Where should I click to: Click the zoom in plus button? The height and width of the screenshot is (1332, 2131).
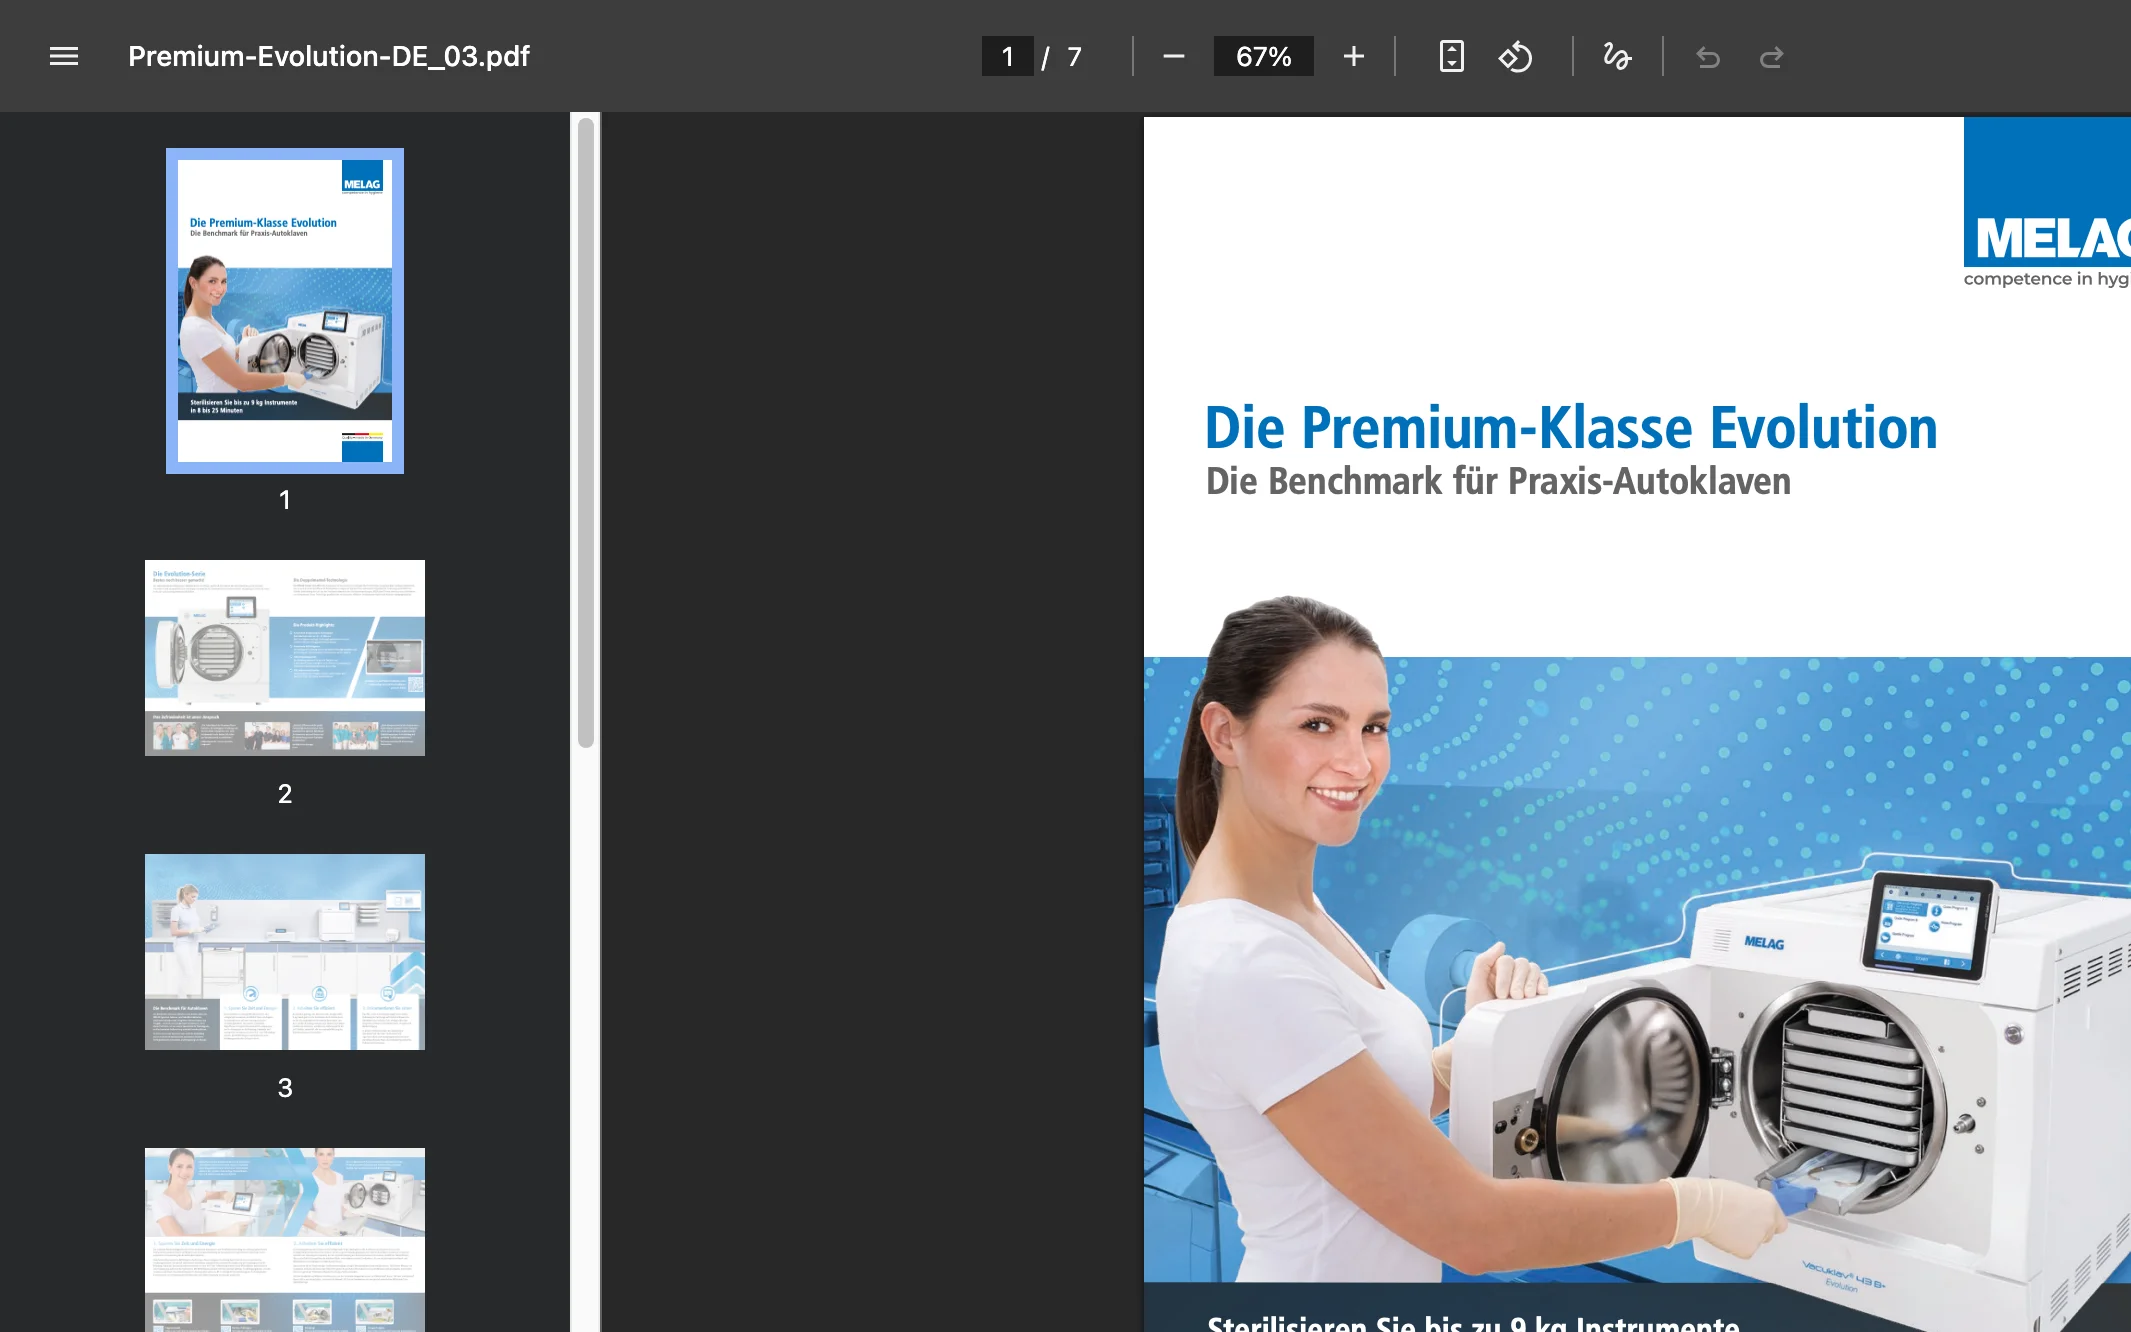pos(1354,57)
